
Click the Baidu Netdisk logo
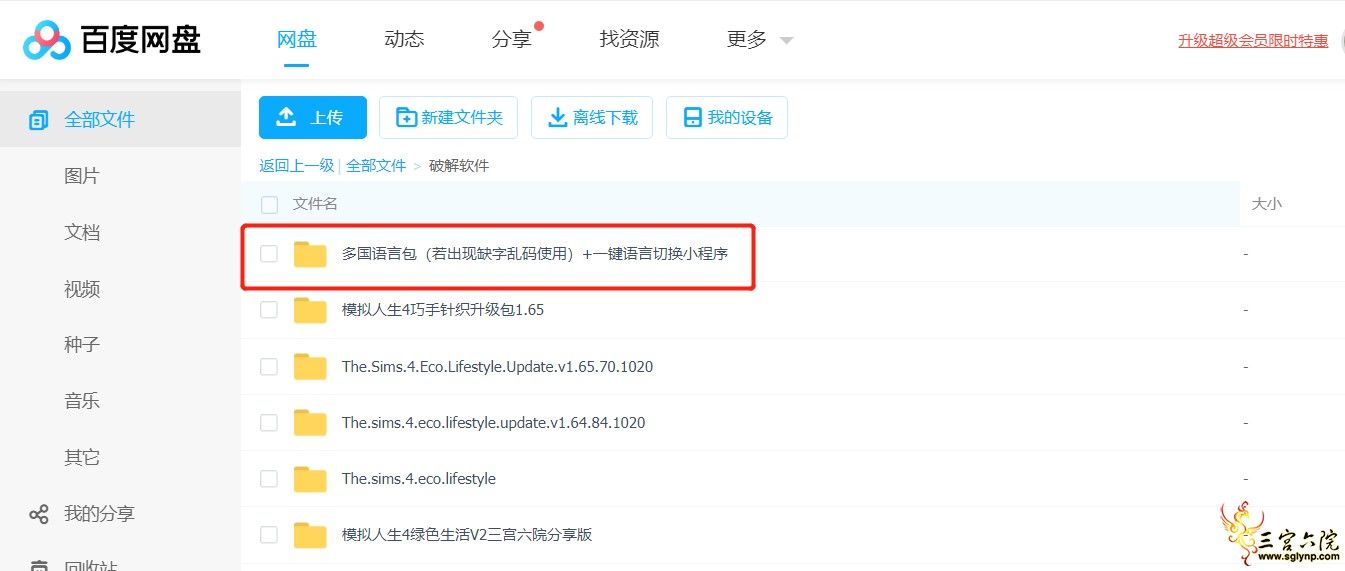pyautogui.click(x=111, y=40)
